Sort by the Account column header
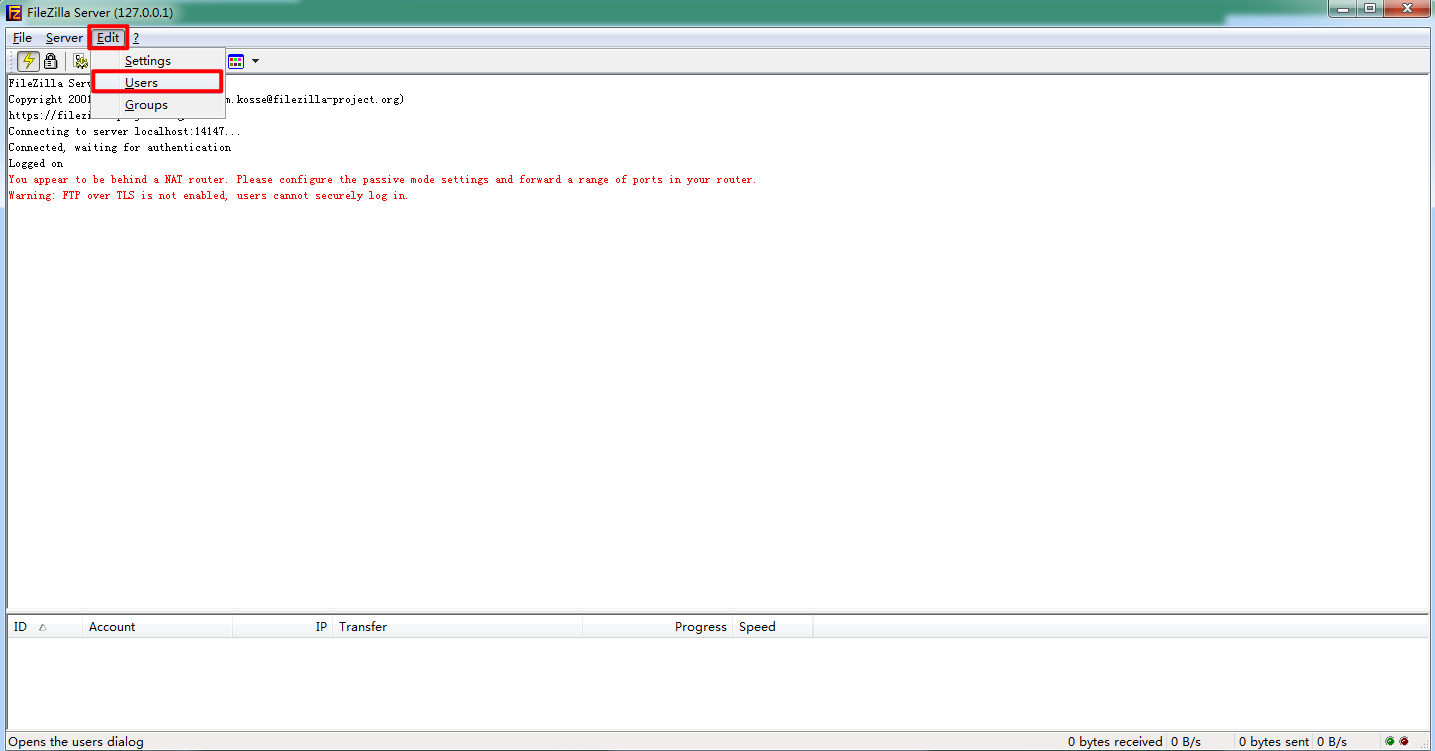The width and height of the screenshot is (1435, 751). 157,627
